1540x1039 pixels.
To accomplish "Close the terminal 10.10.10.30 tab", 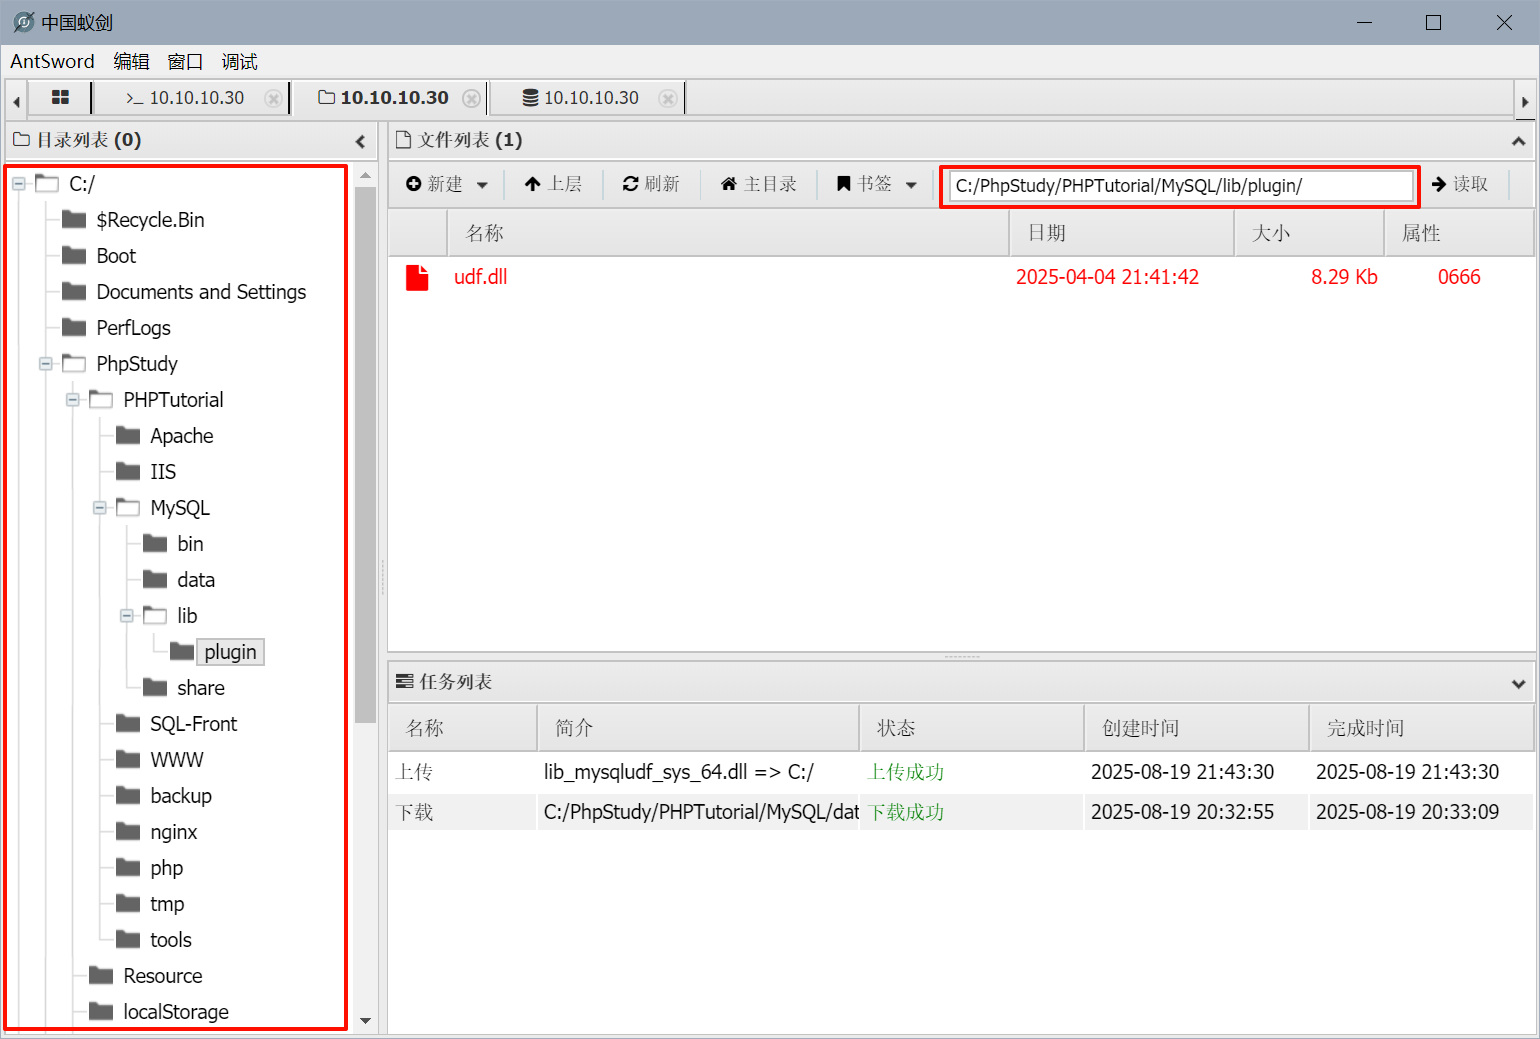I will [x=272, y=98].
